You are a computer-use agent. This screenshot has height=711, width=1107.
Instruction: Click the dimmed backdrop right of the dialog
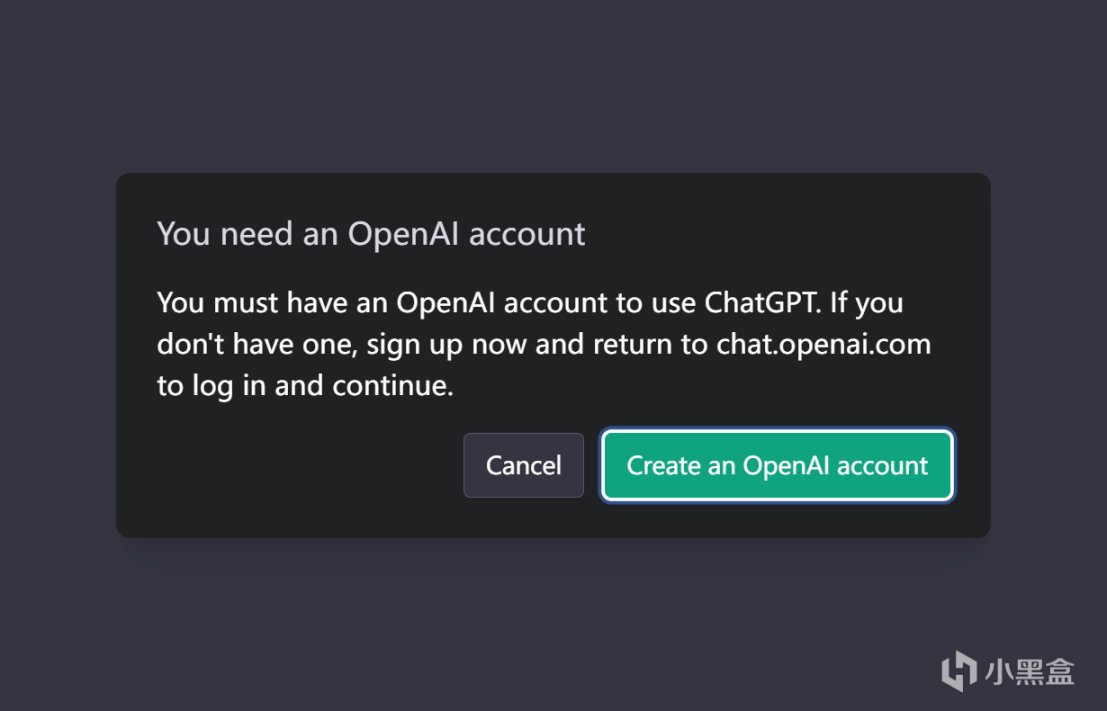point(1048,355)
